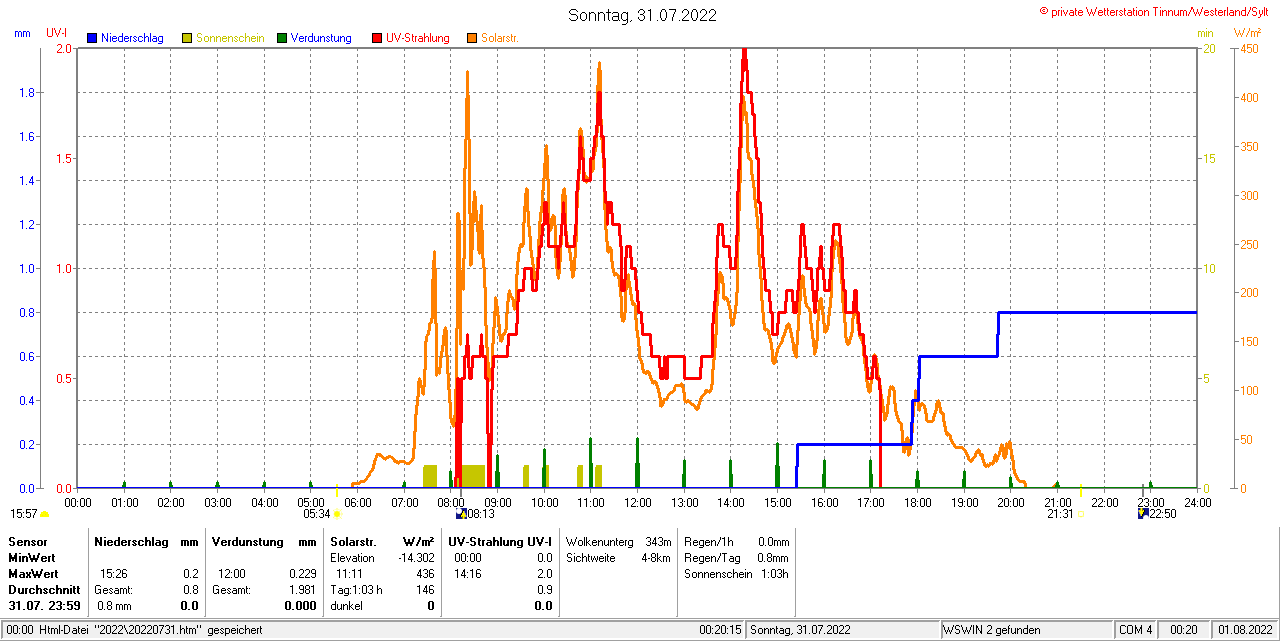Click the UV maximum time 14:16
Viewport: 1280px width, 641px height.
pos(467,574)
